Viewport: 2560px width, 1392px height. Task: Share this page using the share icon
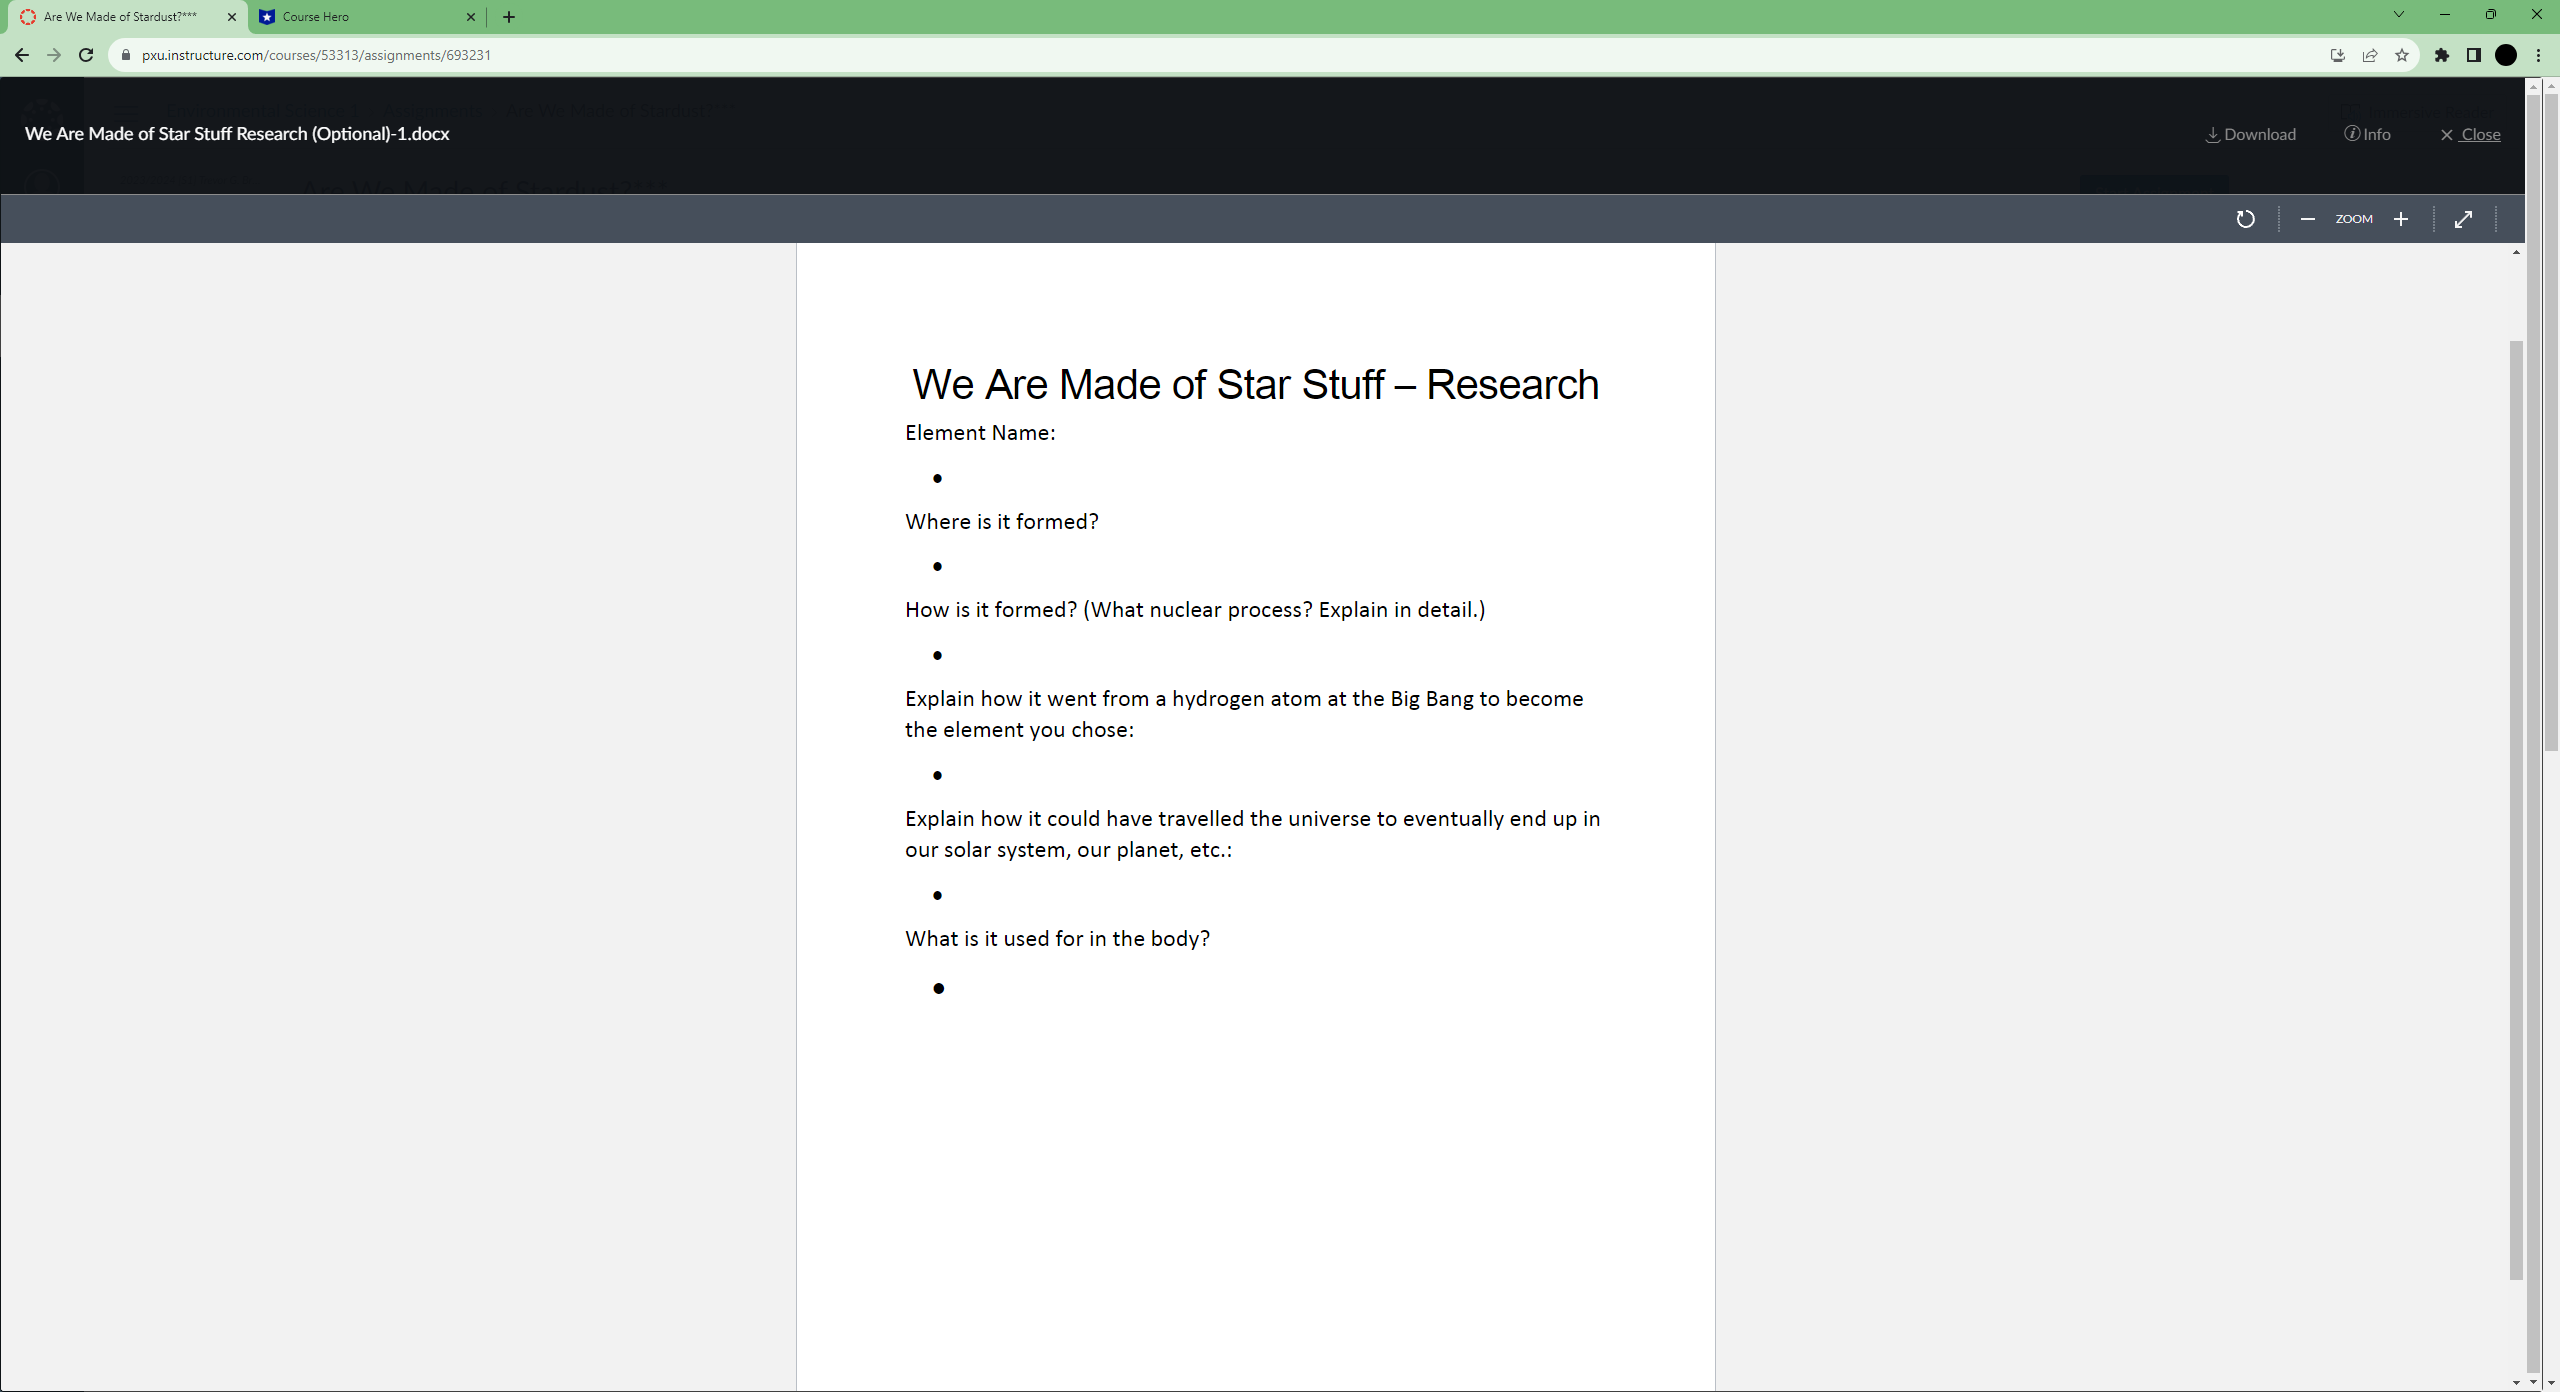[x=2370, y=55]
